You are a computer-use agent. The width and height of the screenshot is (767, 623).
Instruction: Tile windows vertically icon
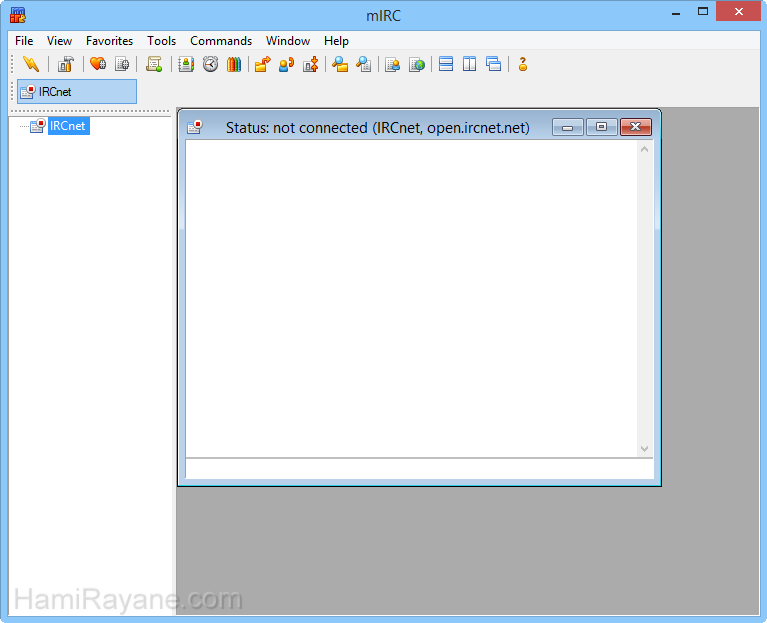pyautogui.click(x=470, y=64)
